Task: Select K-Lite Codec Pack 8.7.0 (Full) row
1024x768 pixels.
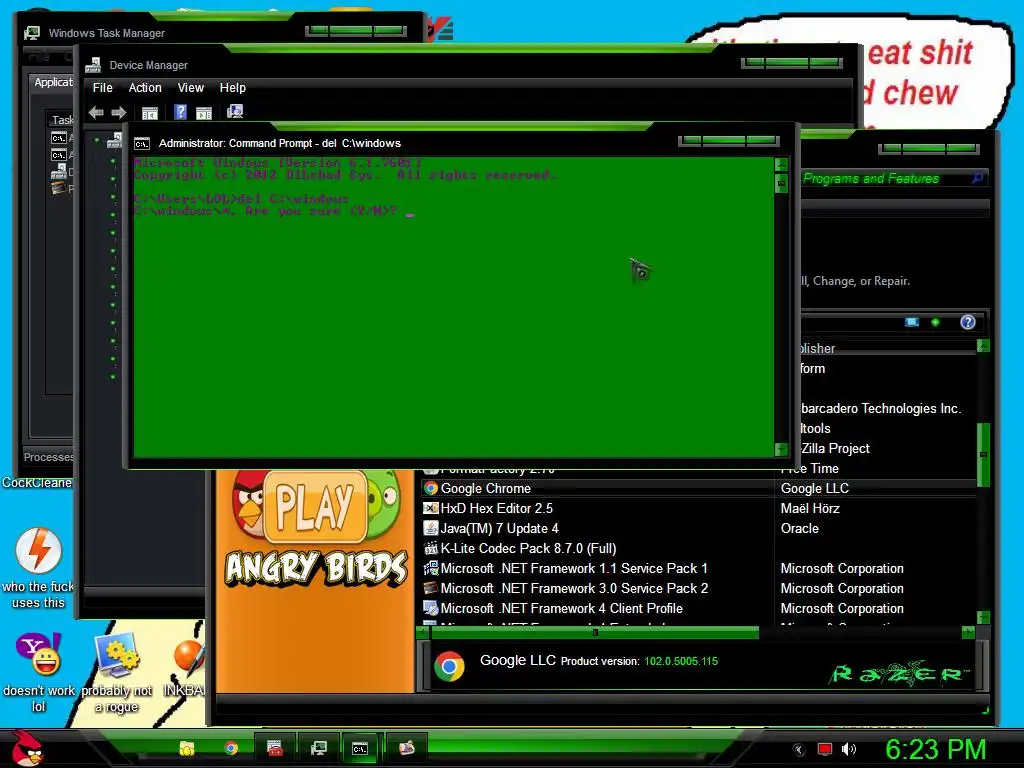Action: 698,548
